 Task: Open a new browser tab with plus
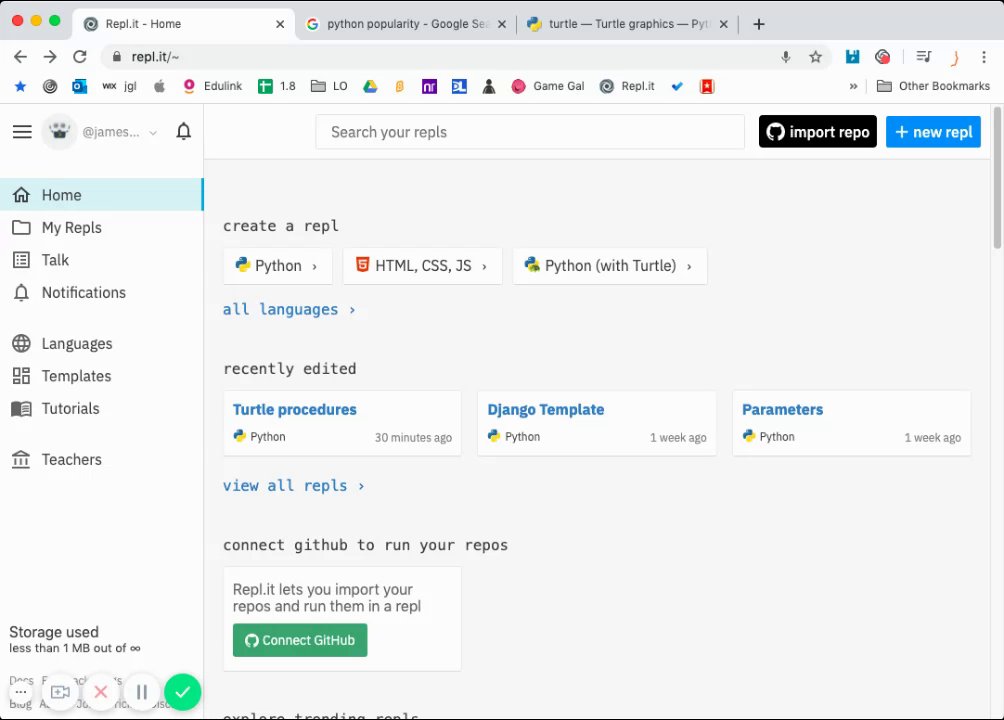point(759,24)
